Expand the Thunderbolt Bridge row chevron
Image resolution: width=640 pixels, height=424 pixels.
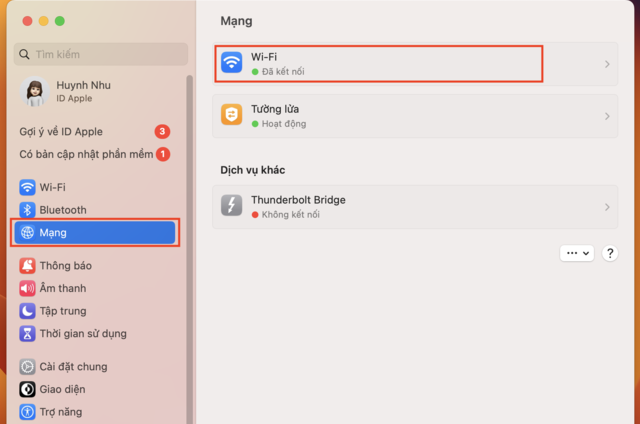point(607,207)
